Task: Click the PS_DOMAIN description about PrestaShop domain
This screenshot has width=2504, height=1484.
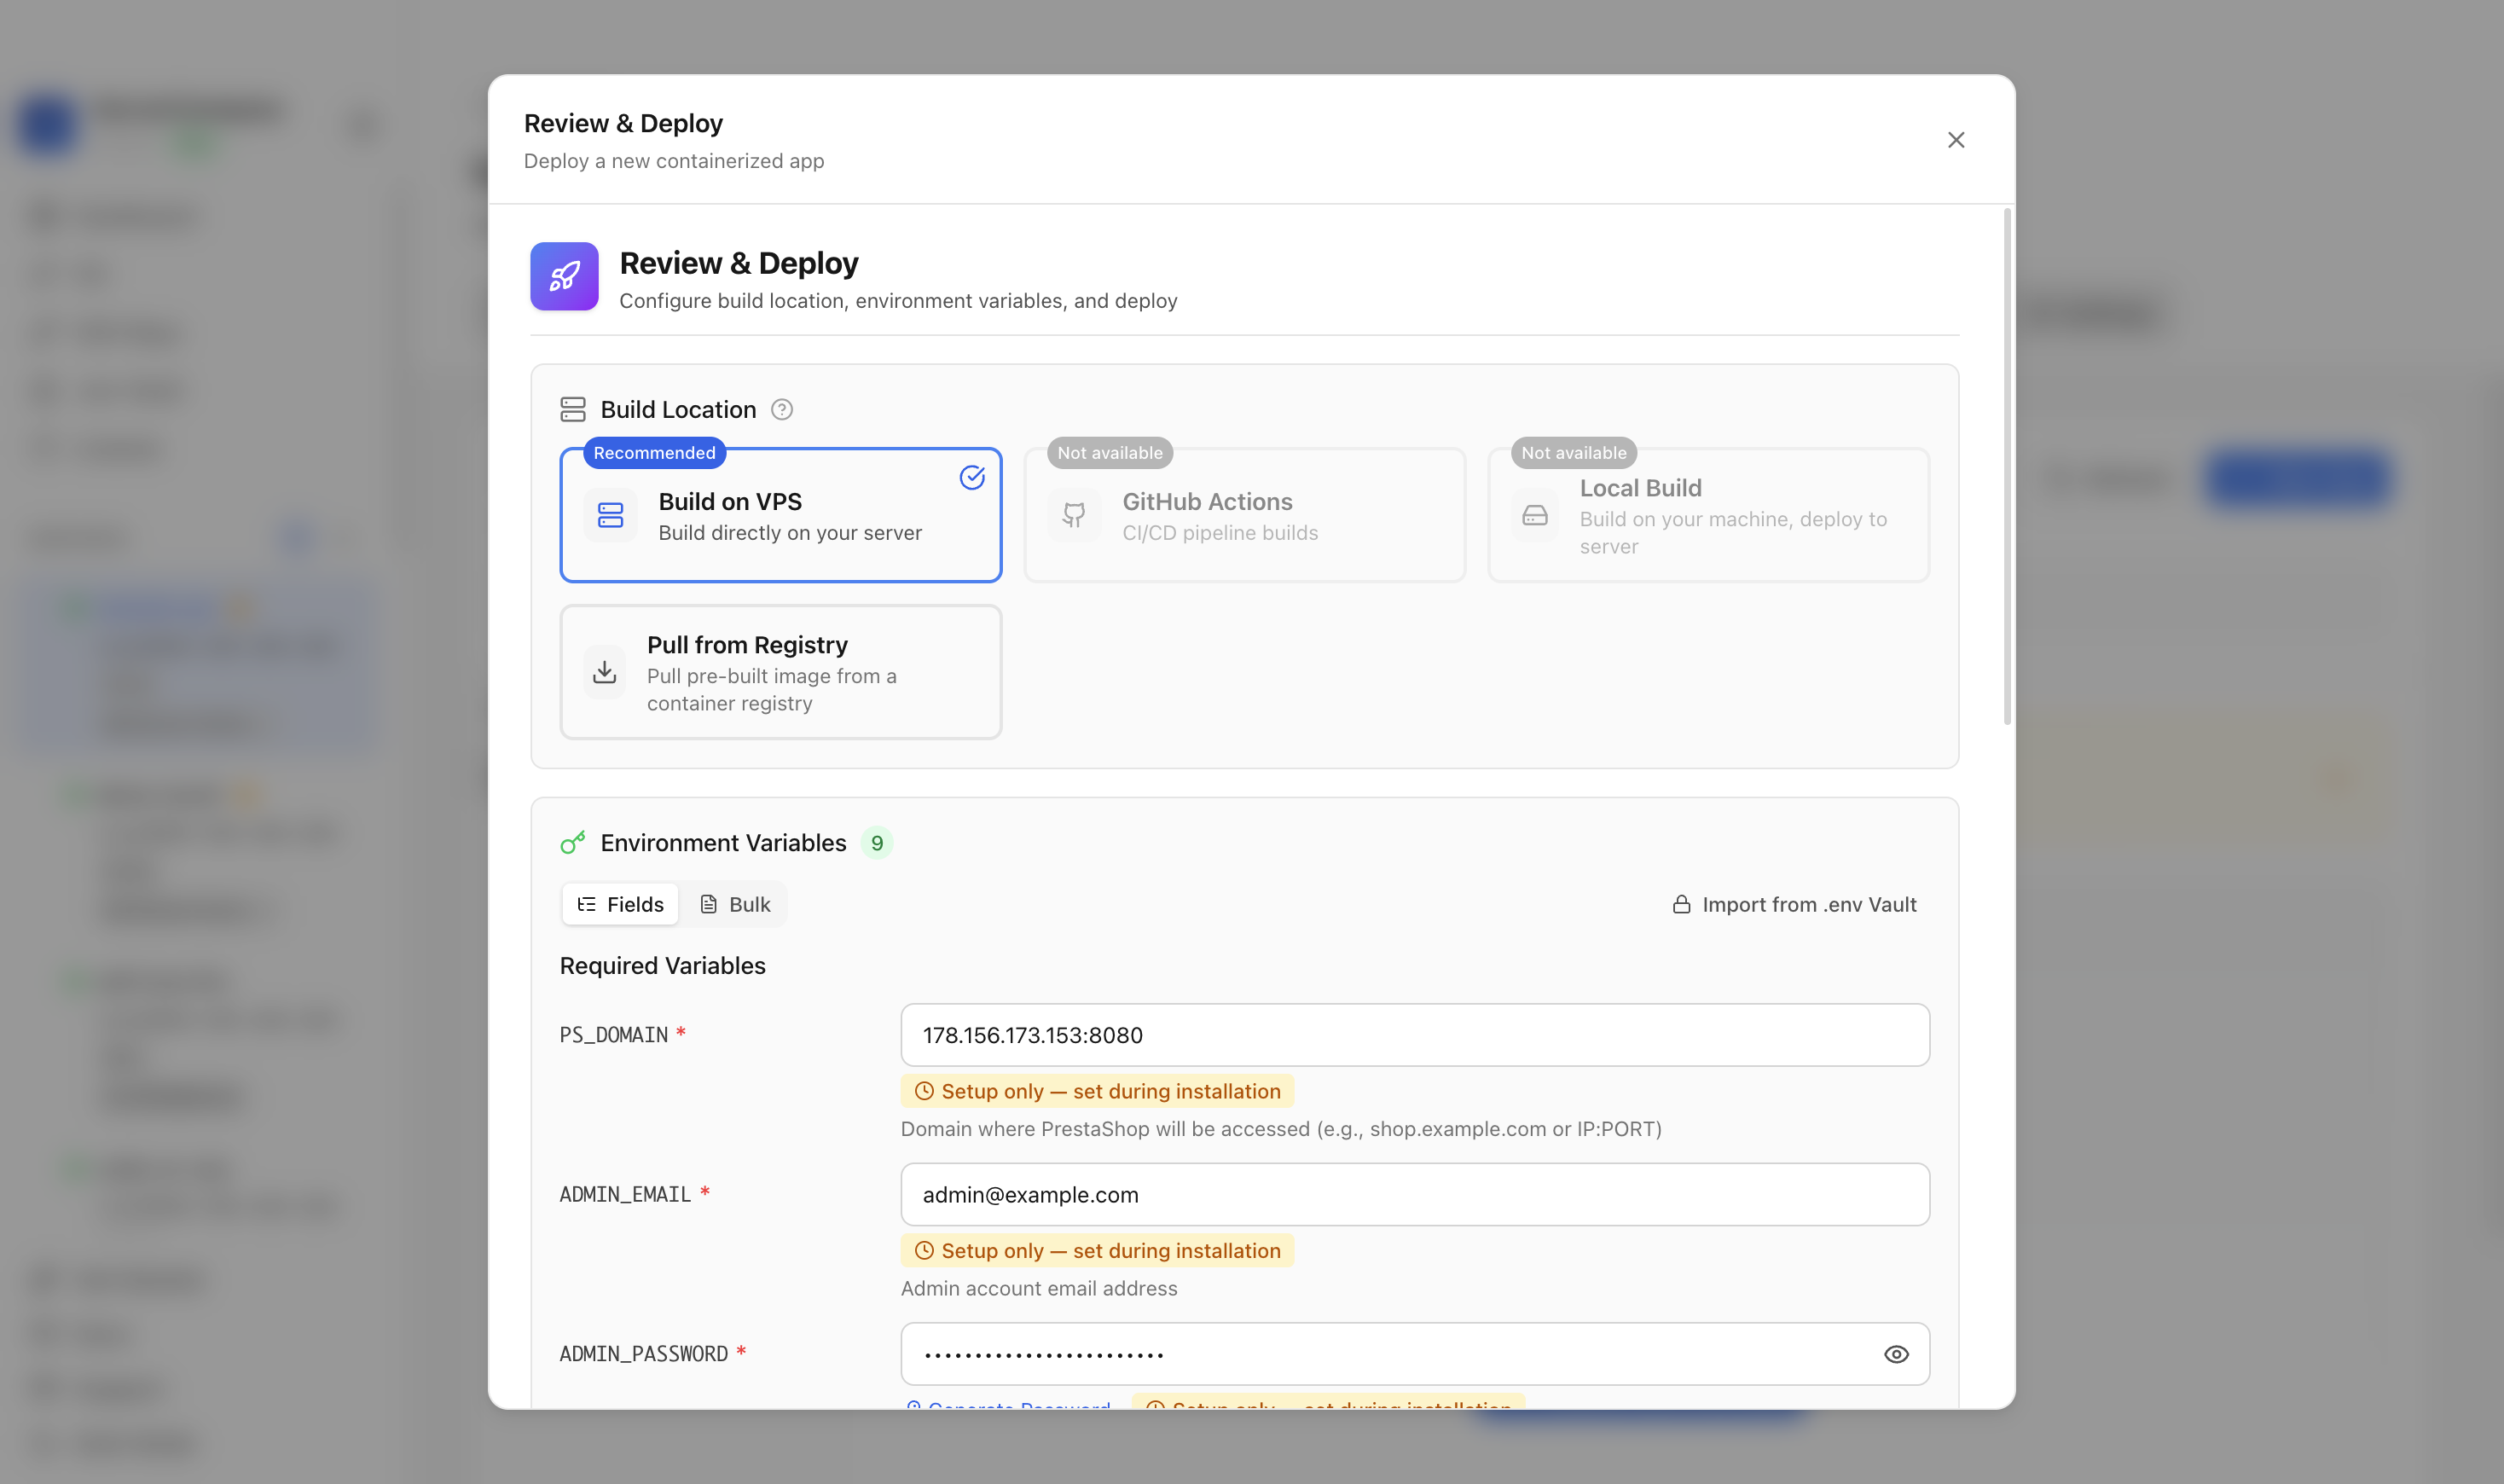Action: [x=1281, y=1129]
